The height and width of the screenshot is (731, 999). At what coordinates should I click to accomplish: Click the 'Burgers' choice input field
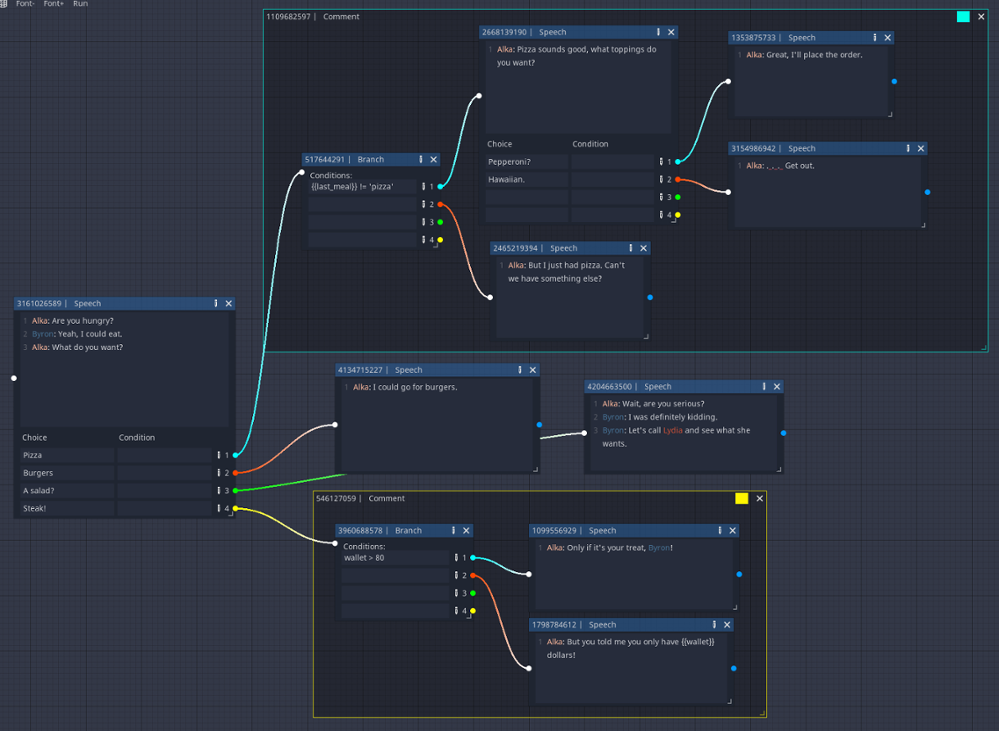(67, 473)
